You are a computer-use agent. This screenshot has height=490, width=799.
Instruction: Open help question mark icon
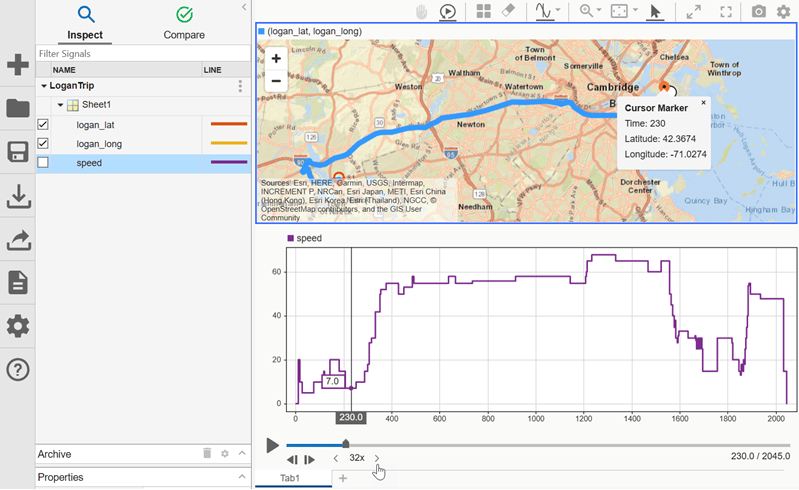[18, 369]
